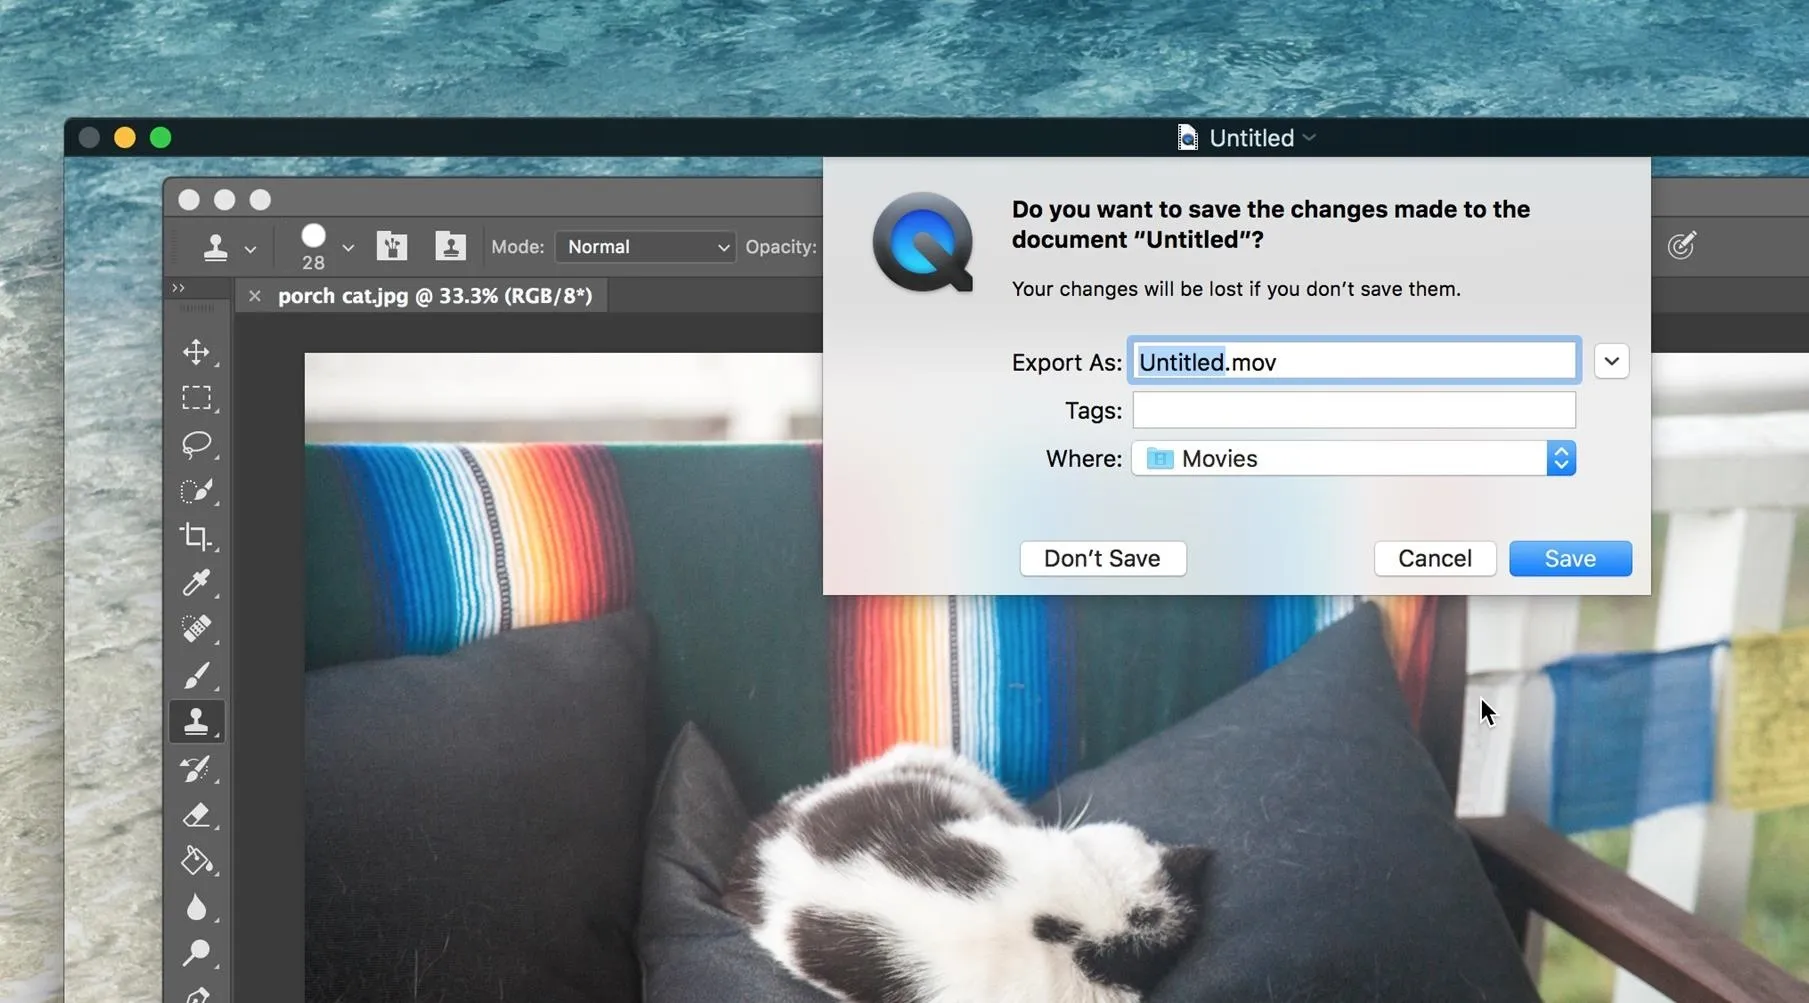This screenshot has height=1003, width=1809.
Task: Close the porch cat.jpg tab
Action: (x=255, y=296)
